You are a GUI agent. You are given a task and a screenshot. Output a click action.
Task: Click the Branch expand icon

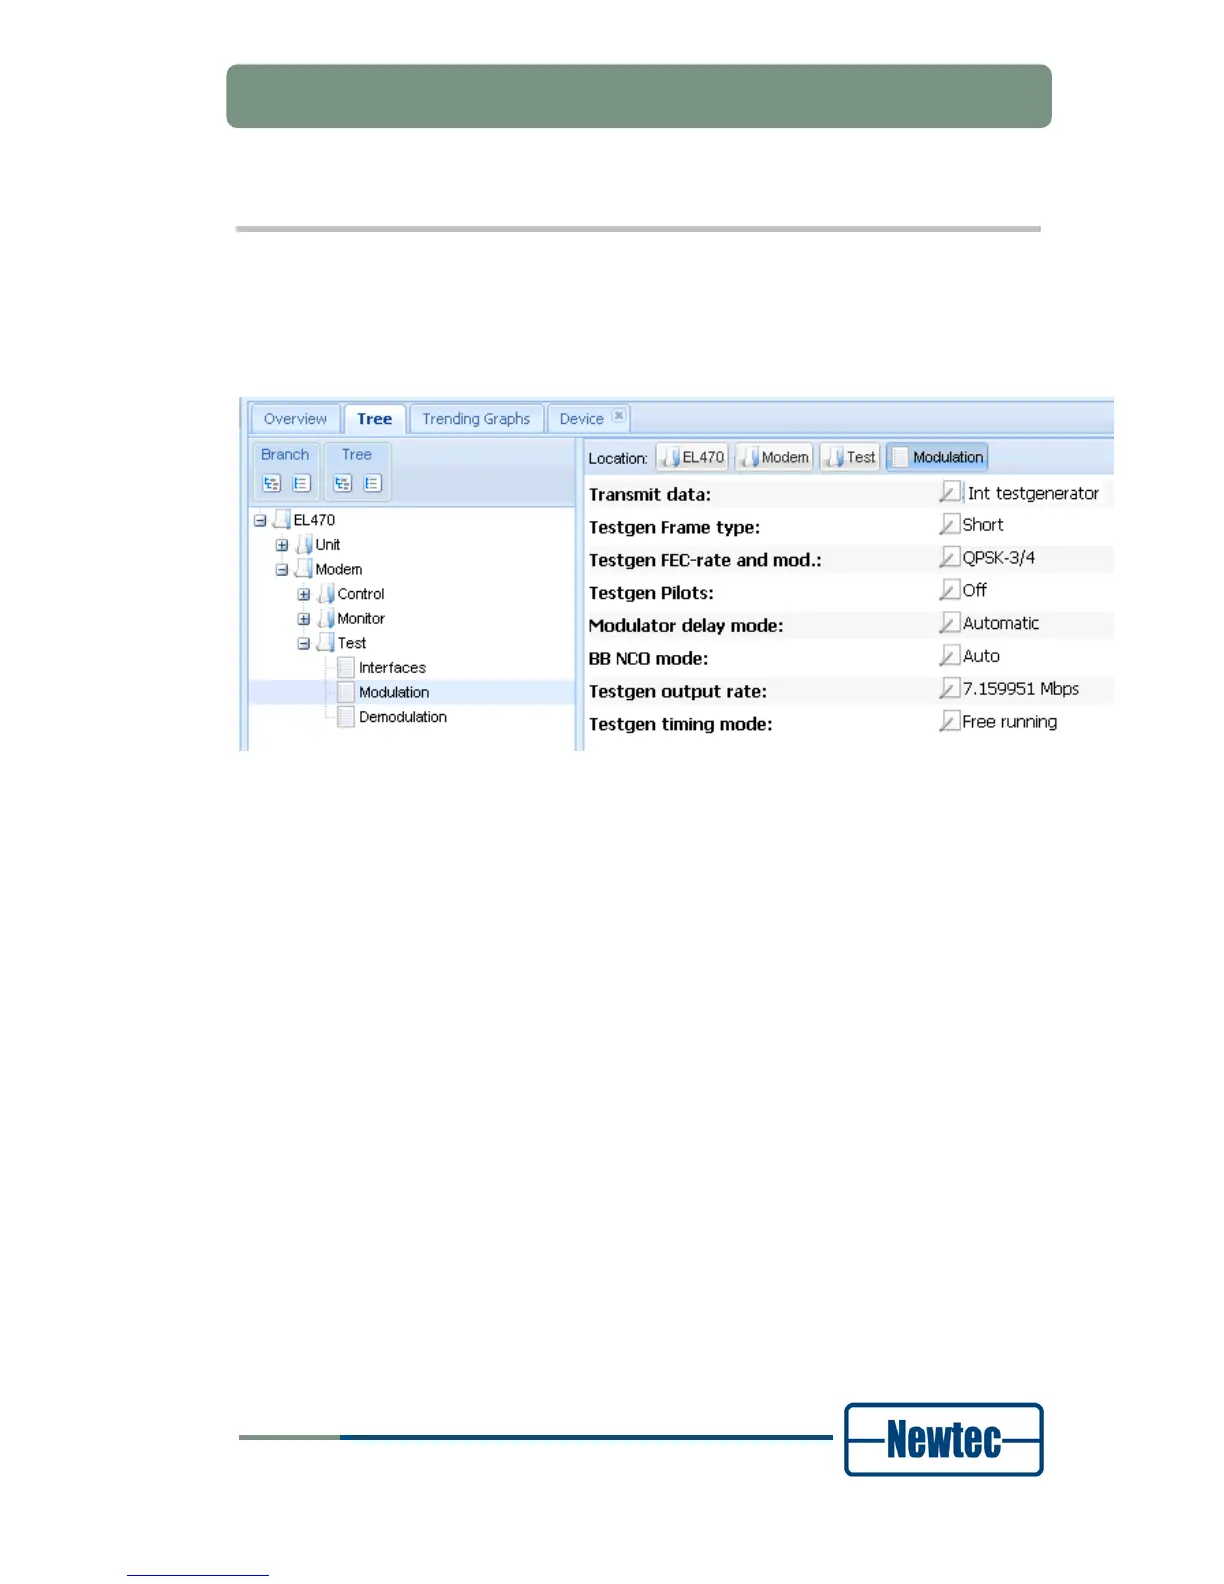(x=272, y=483)
